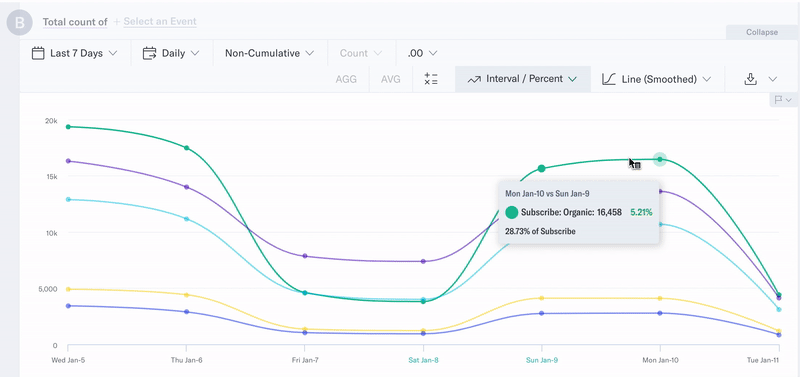Select the Mon Jan-10 axis label

point(660,360)
